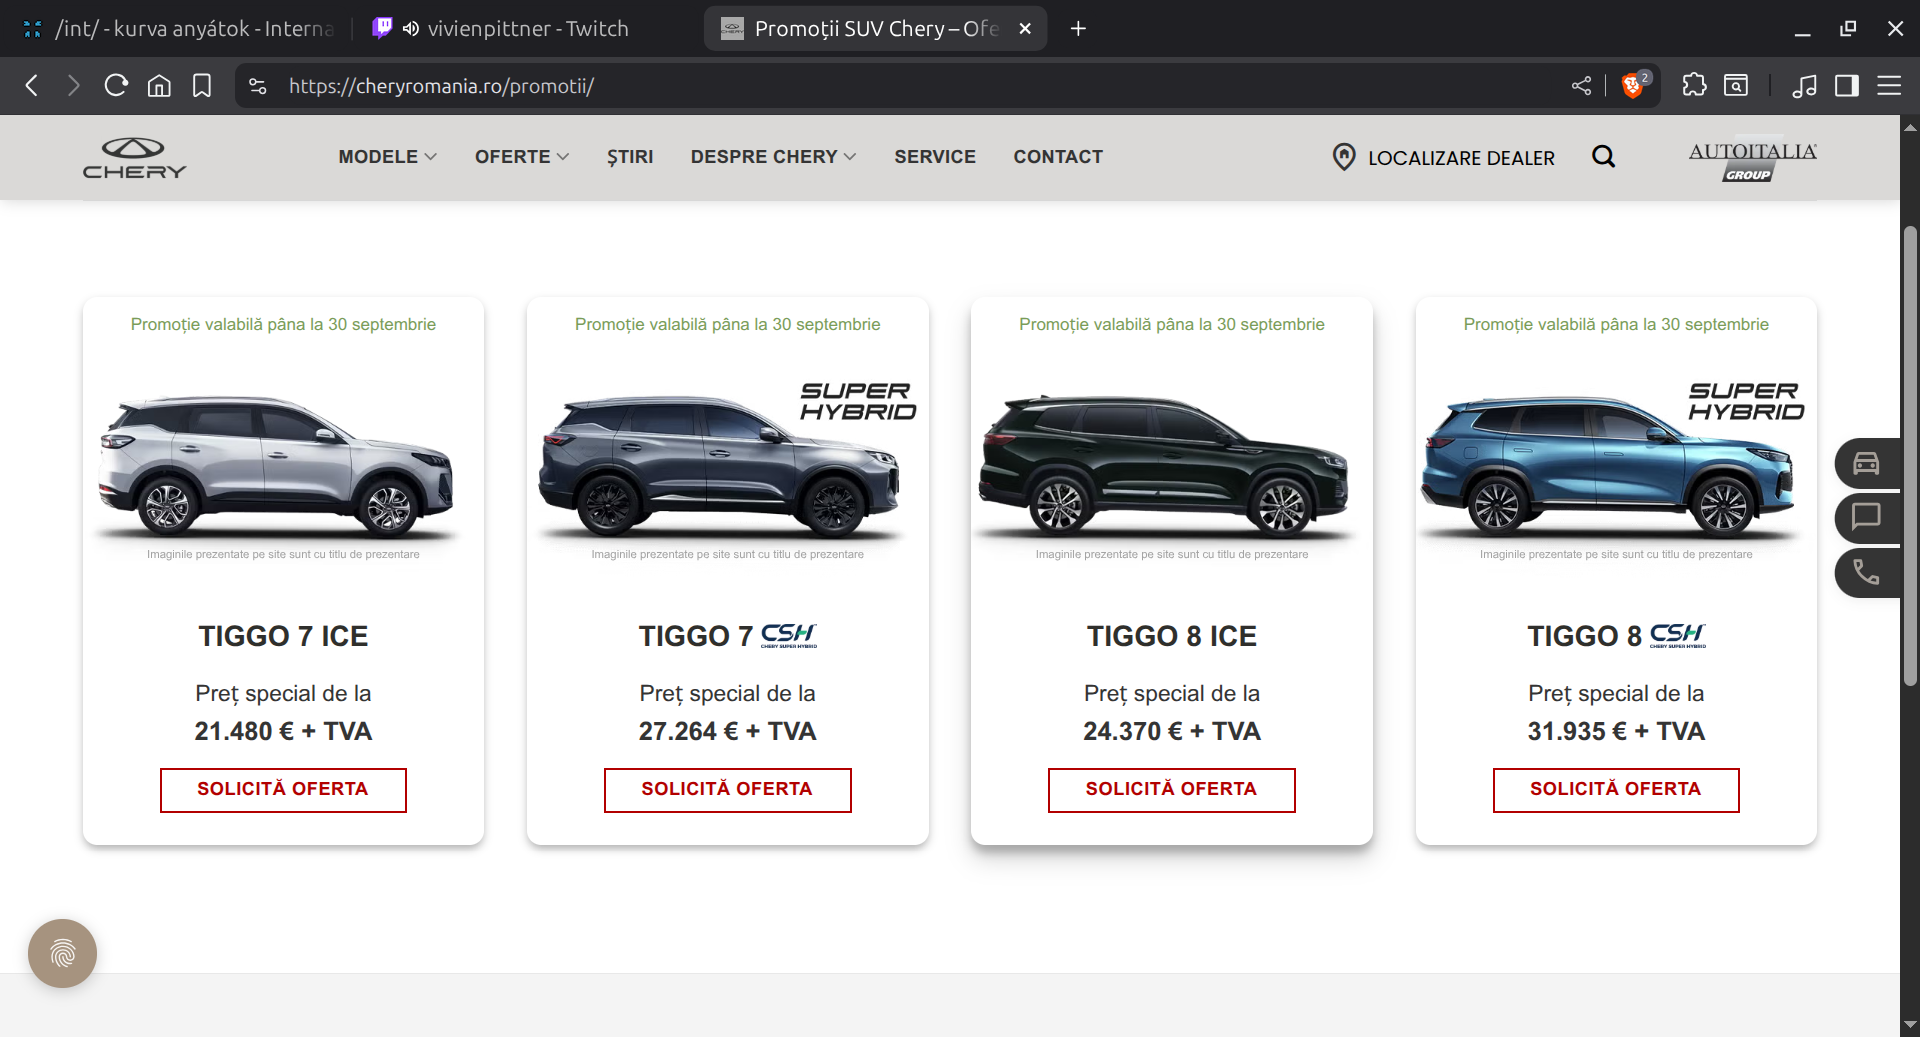Go forward to the next page
Screen dimensions: 1920x1037
pos(73,86)
